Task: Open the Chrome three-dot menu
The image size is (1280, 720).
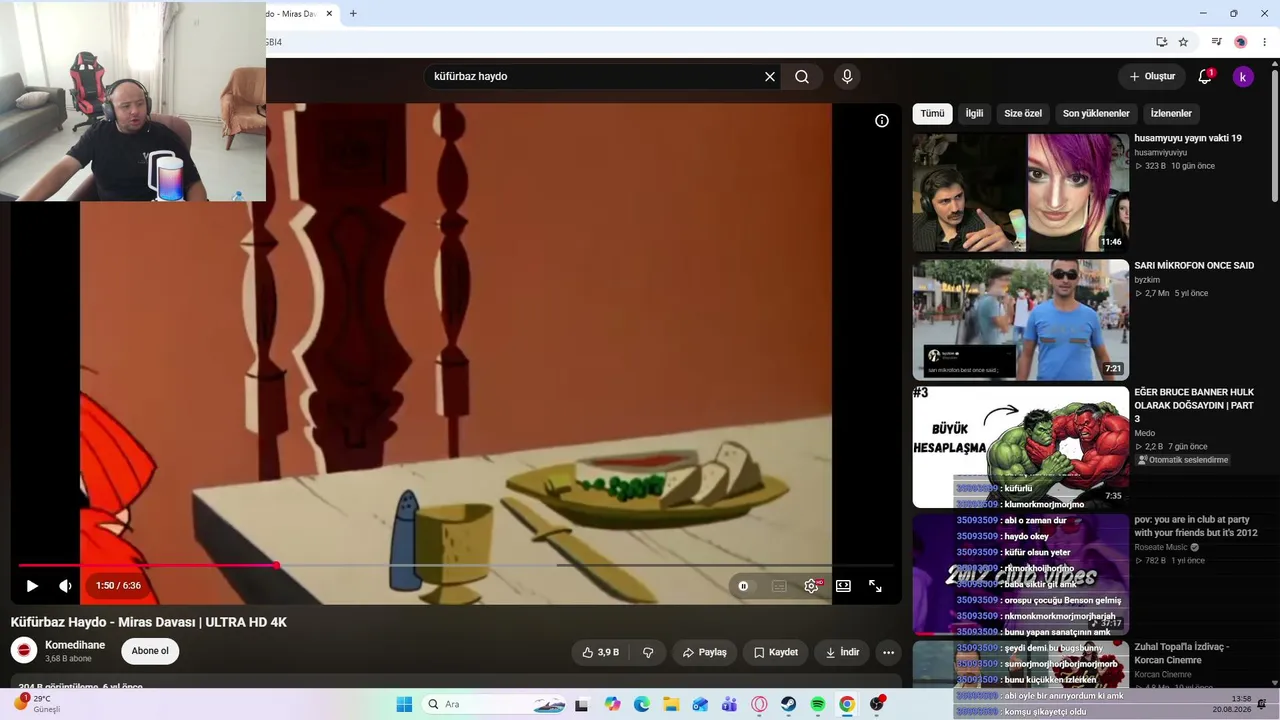Action: pyautogui.click(x=1265, y=42)
